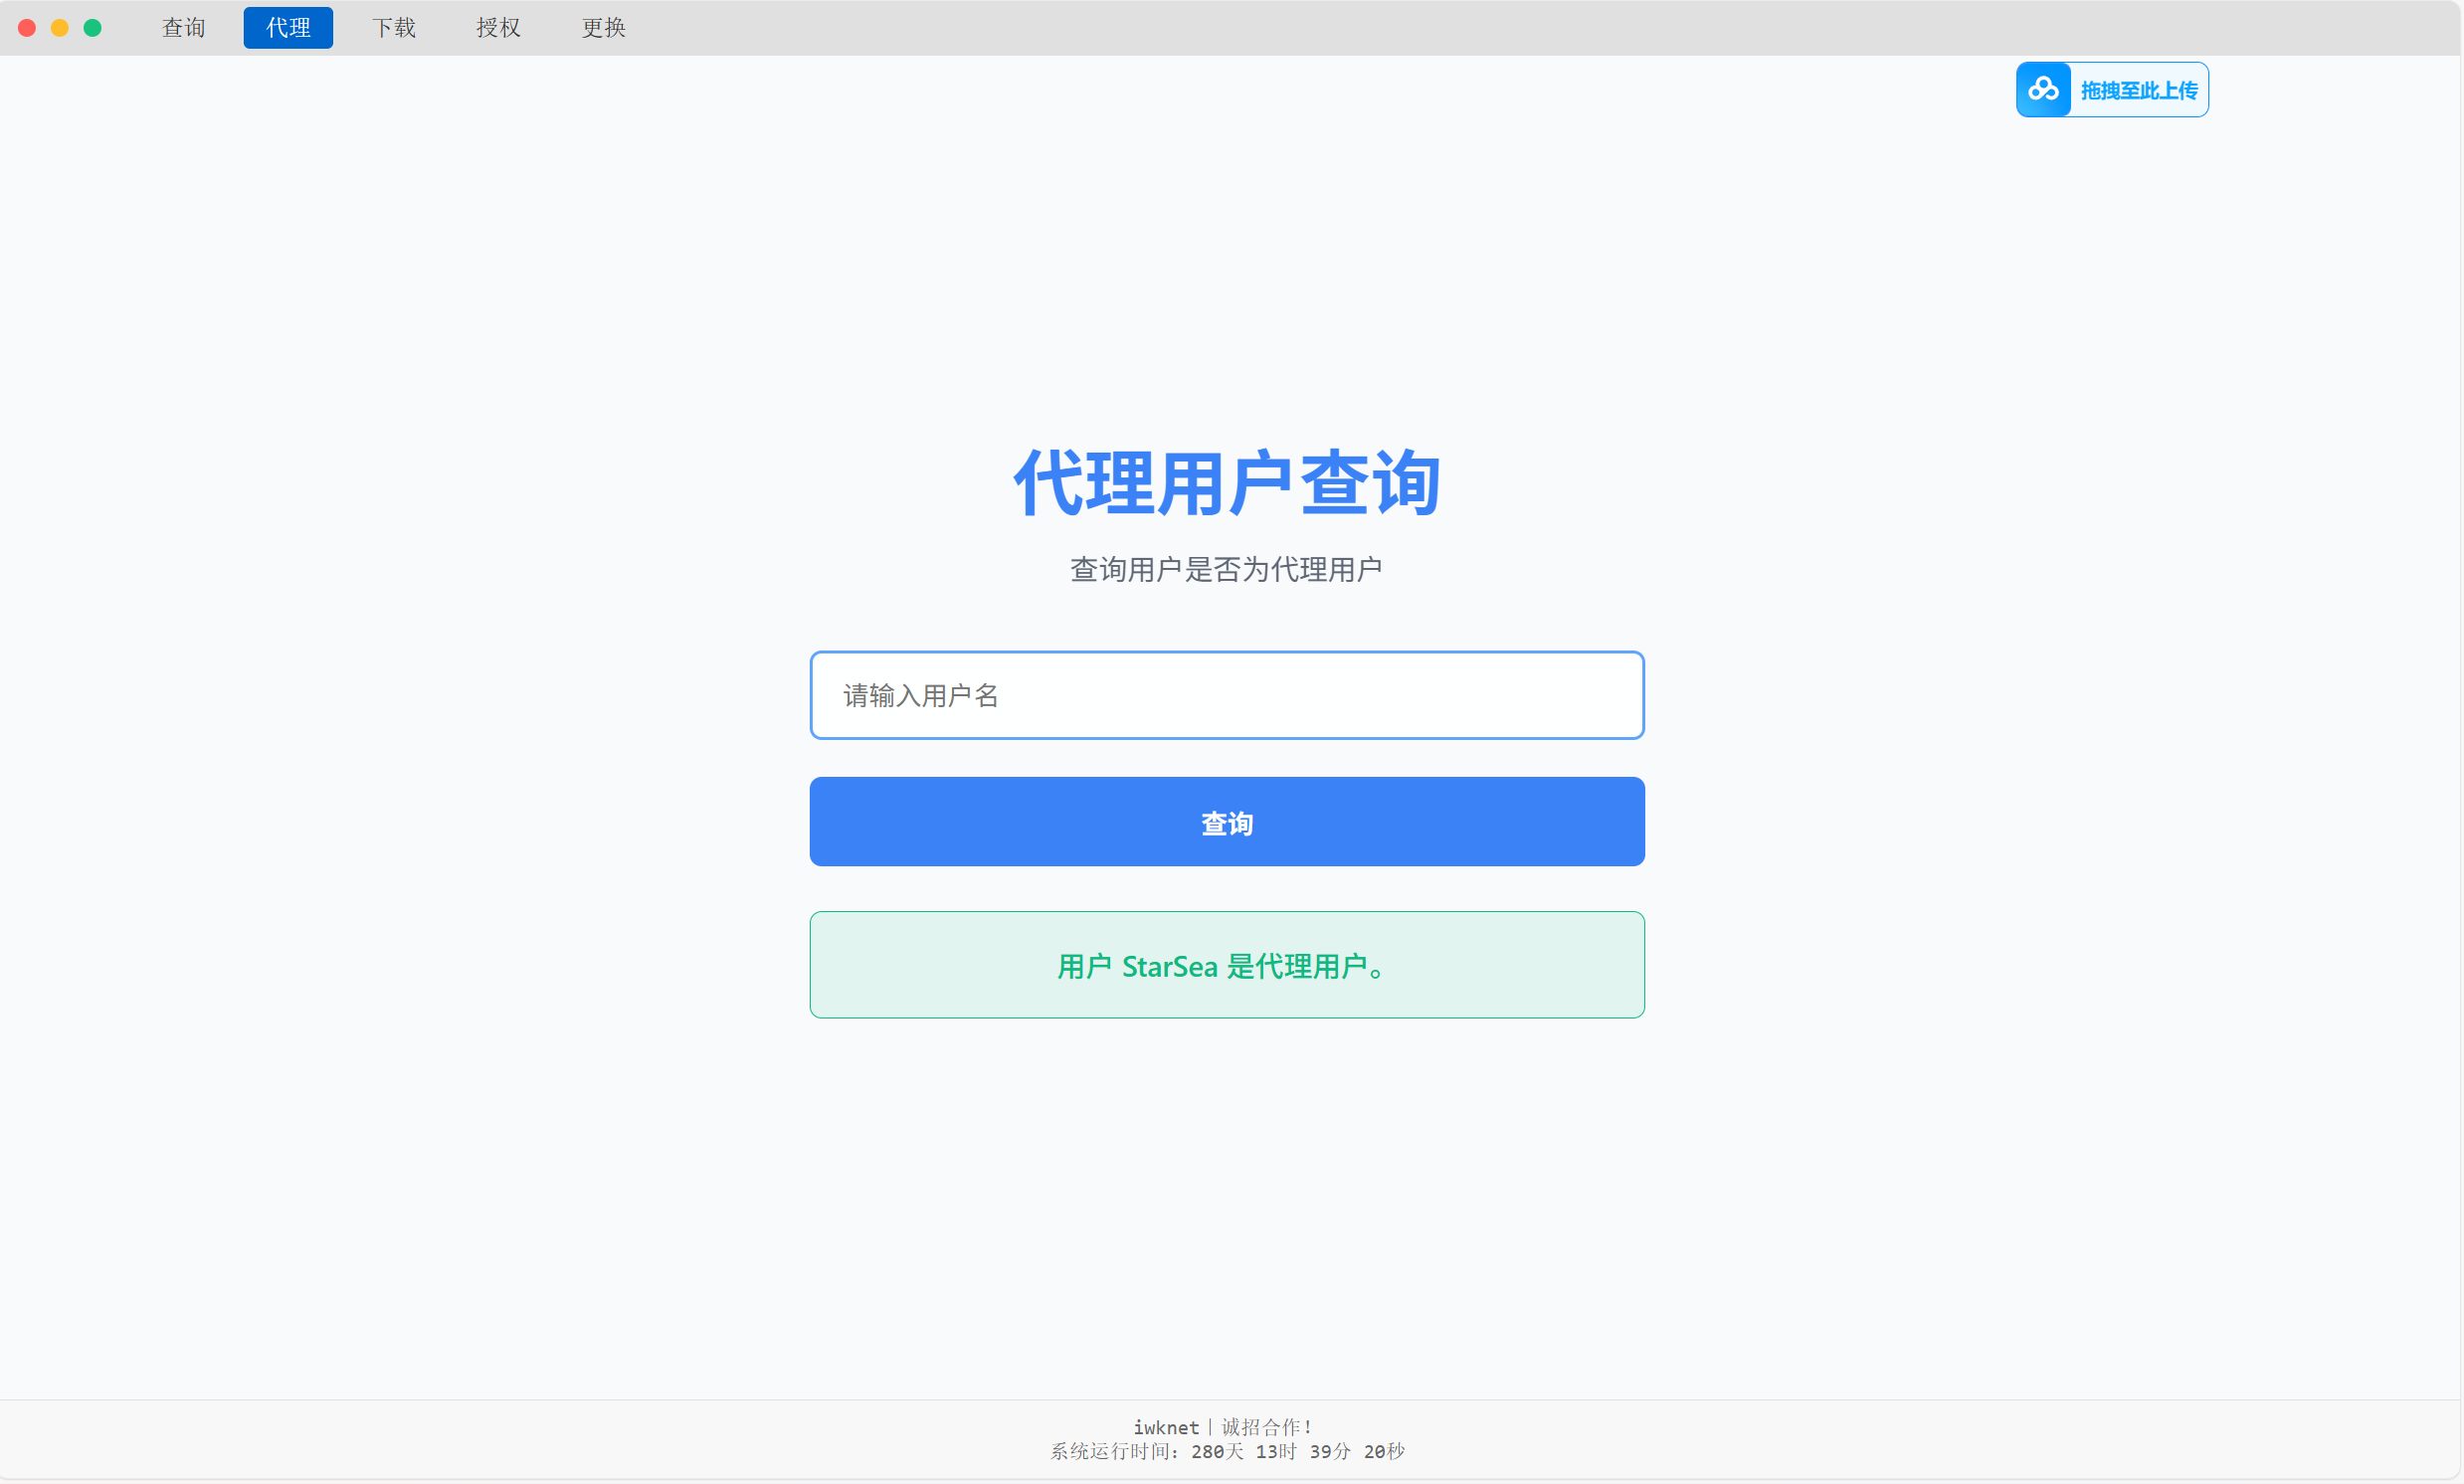Select the 代理 tab
Screen dimensions: 2464x1484
coord(288,28)
